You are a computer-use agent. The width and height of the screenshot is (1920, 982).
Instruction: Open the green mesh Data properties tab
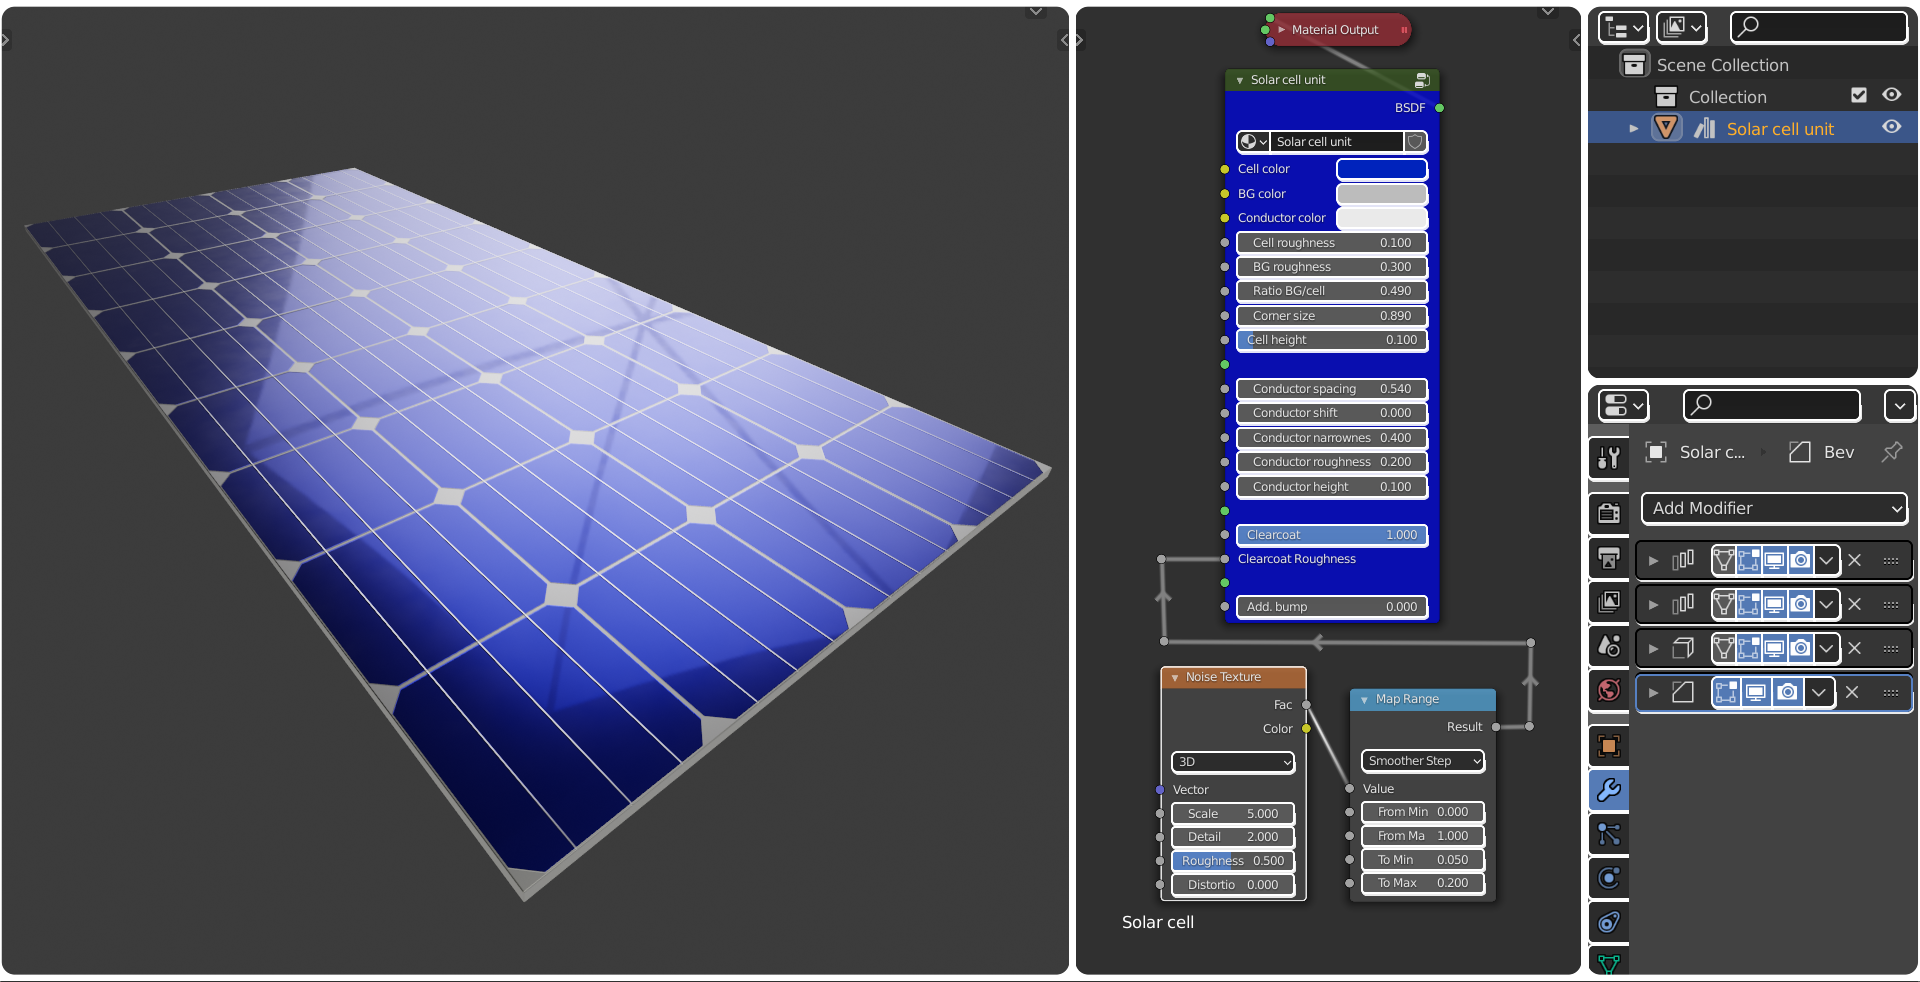(x=1608, y=963)
